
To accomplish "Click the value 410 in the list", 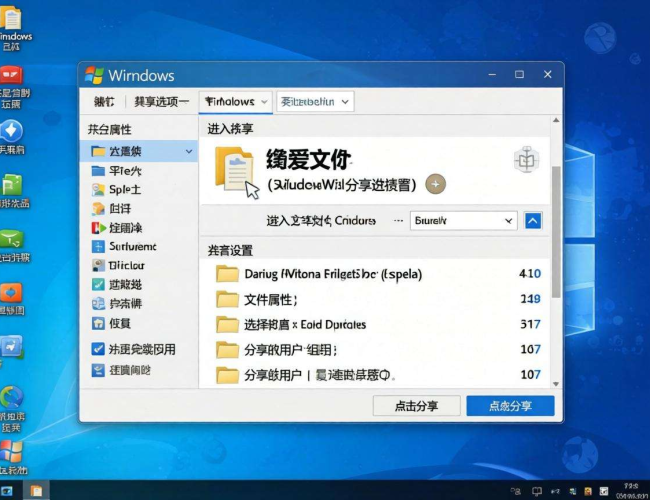I will coord(530,274).
